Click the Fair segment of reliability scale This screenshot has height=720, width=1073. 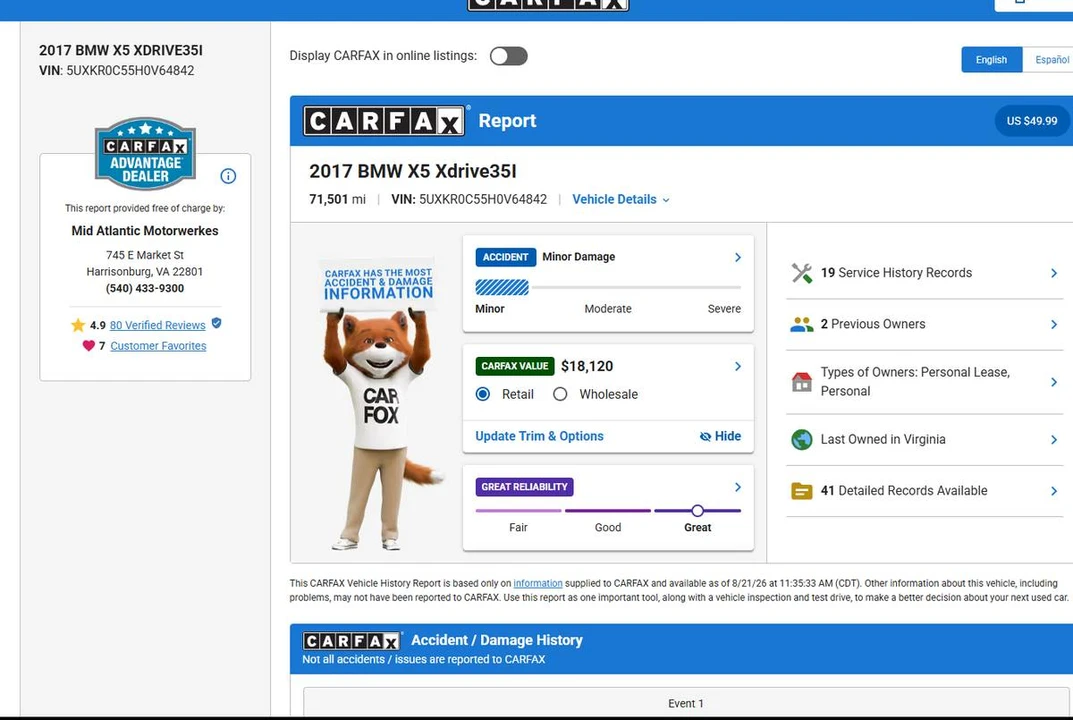tap(518, 511)
